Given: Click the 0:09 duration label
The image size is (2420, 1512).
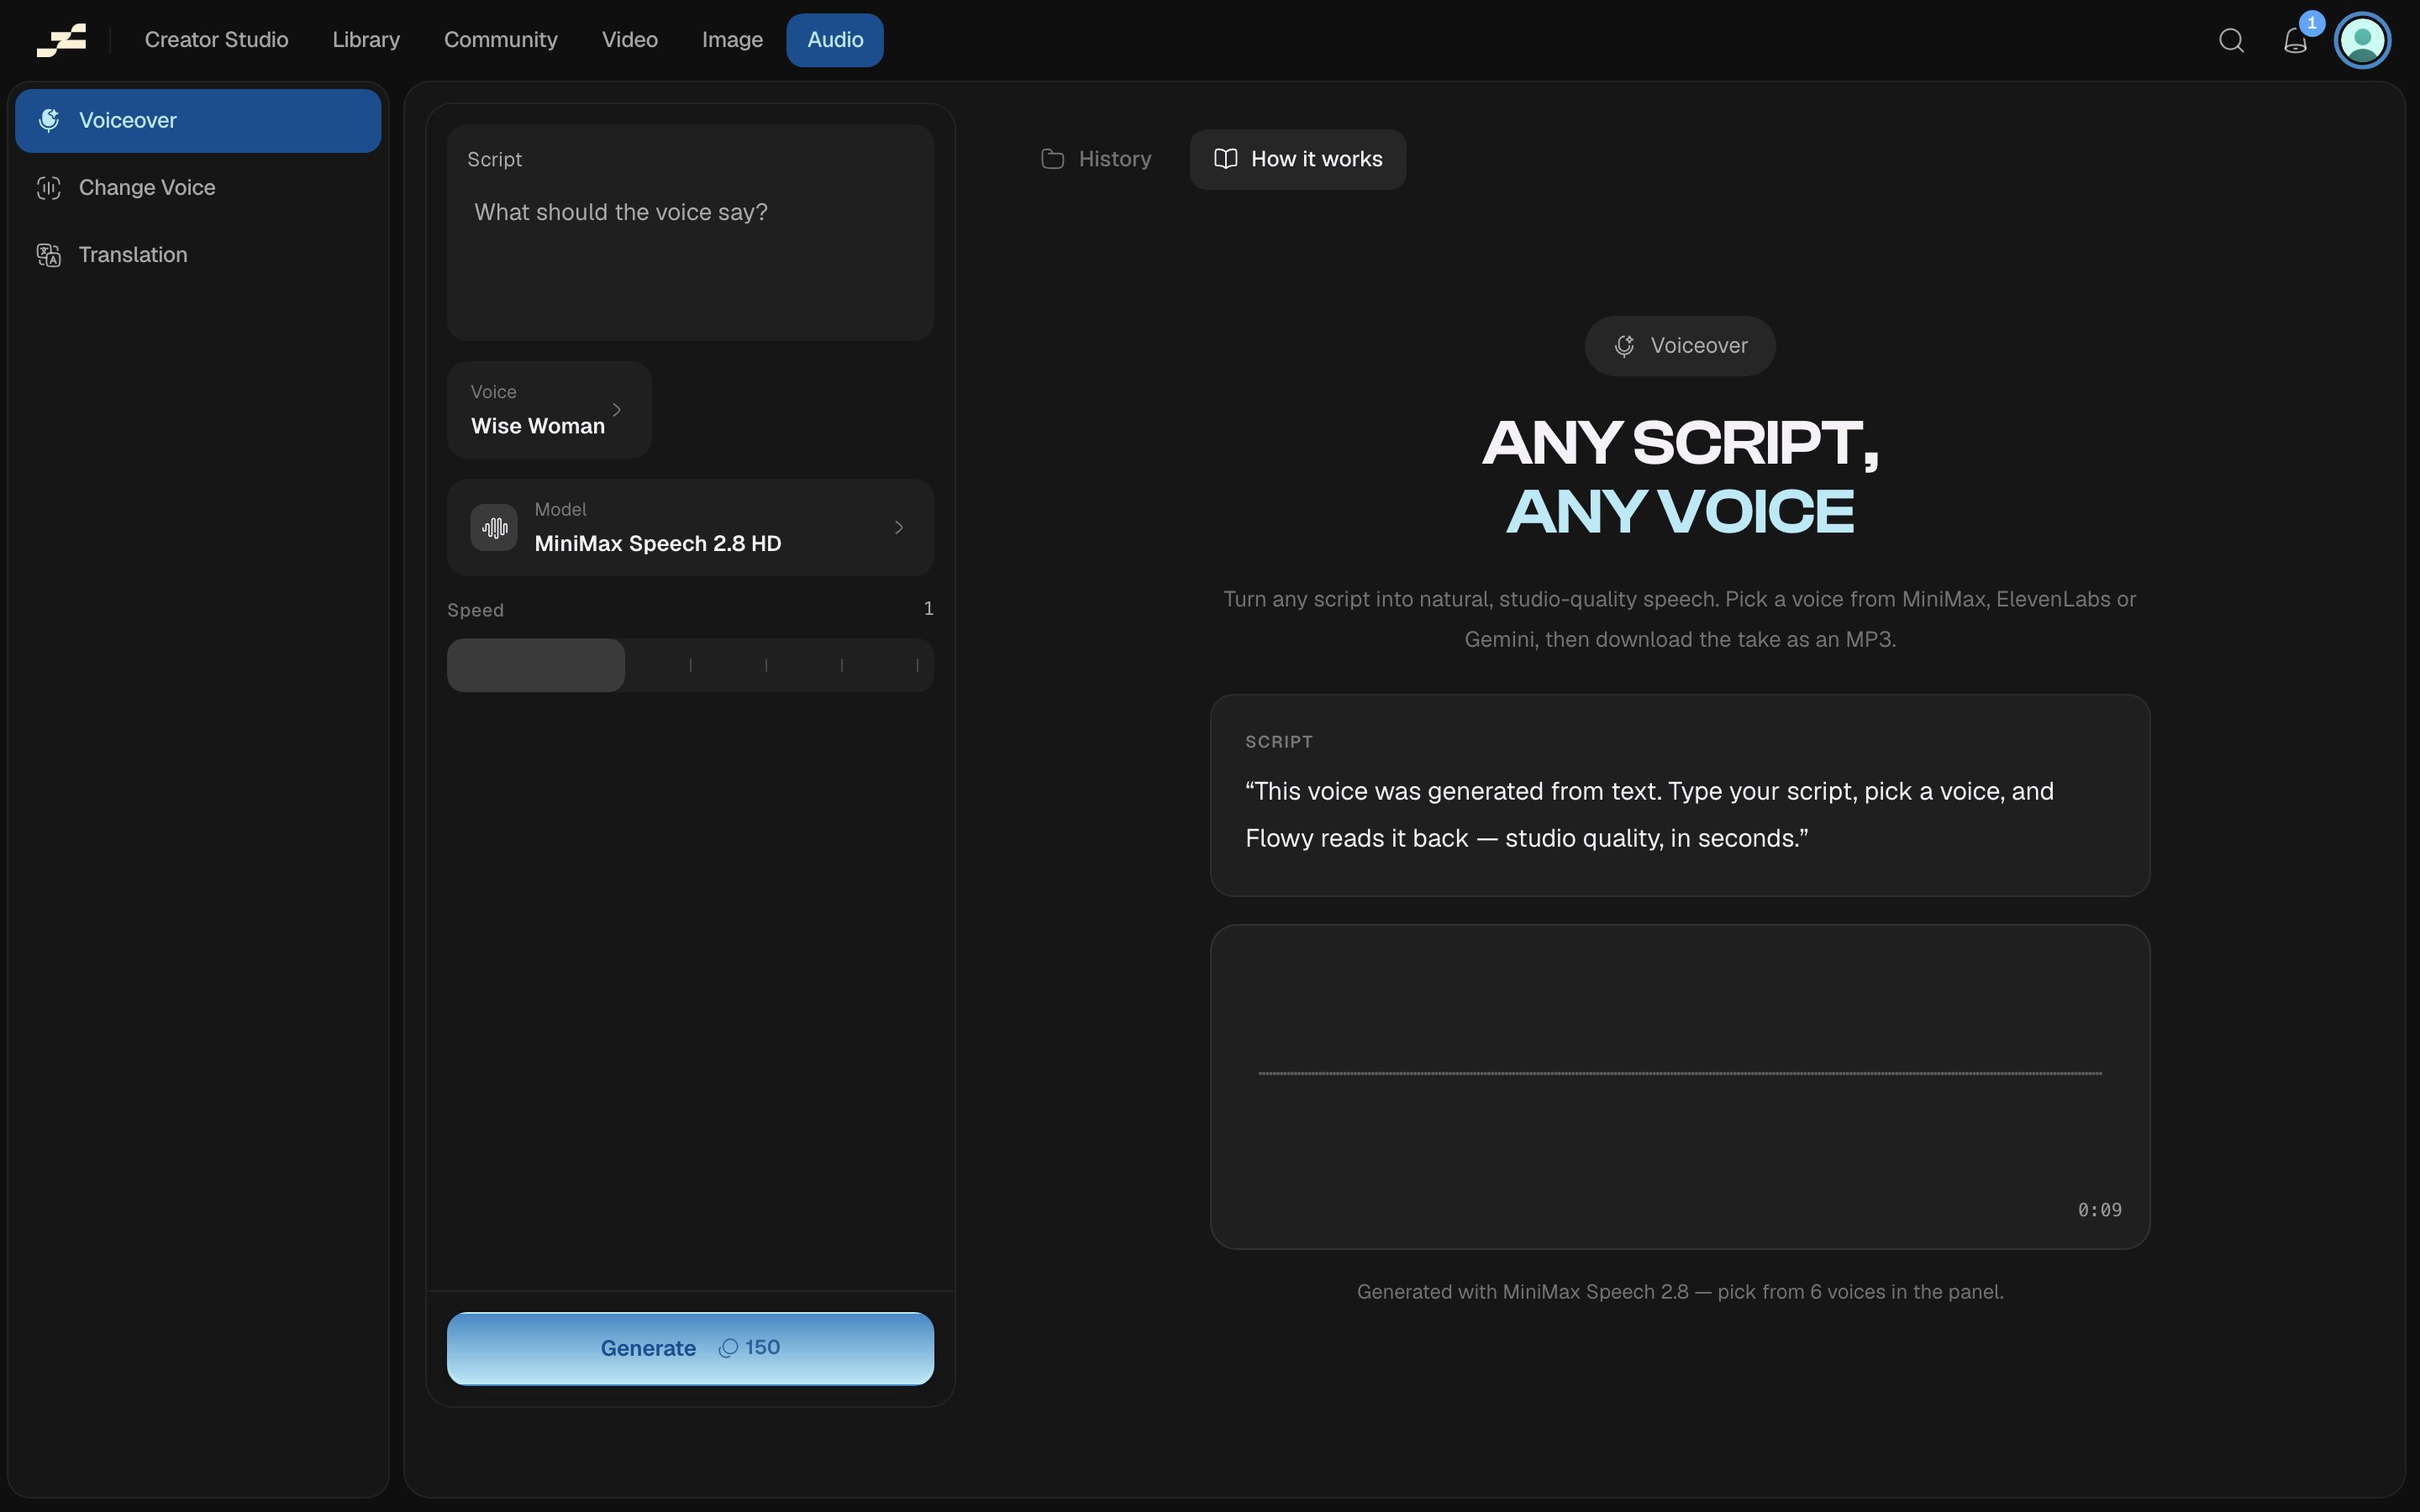Looking at the screenshot, I should (2099, 1210).
